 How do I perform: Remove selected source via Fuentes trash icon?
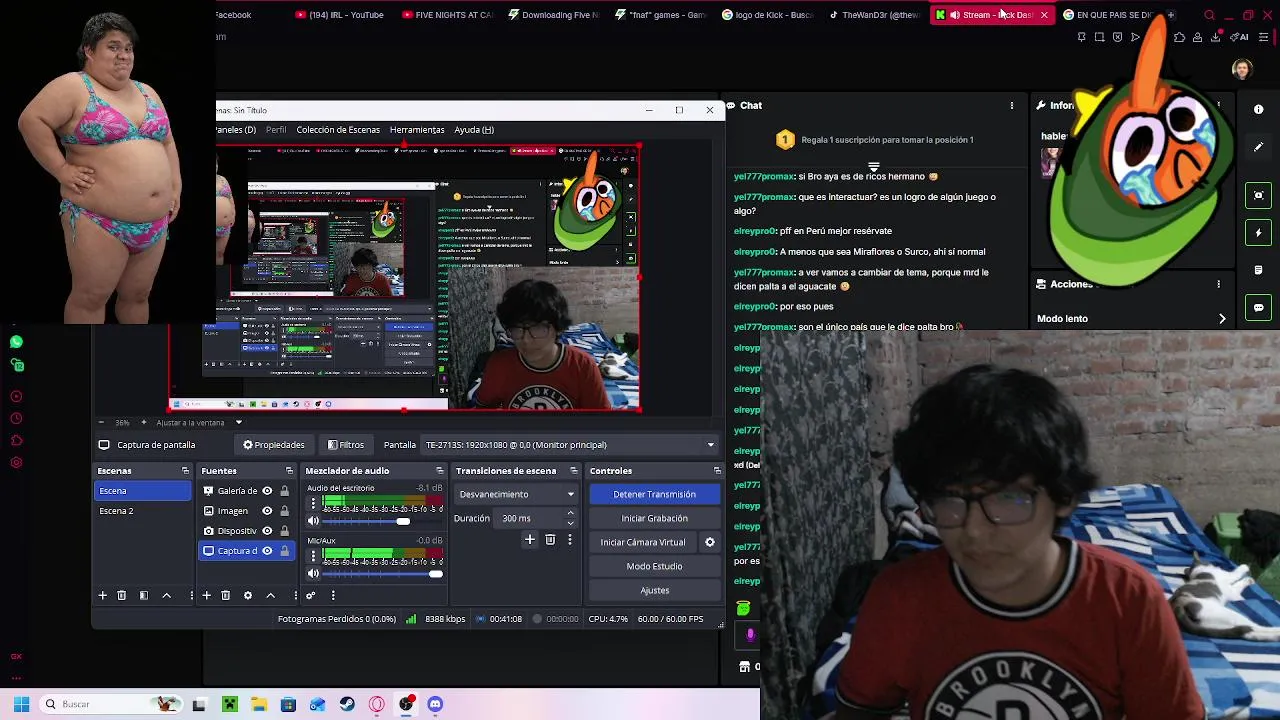coord(226,595)
